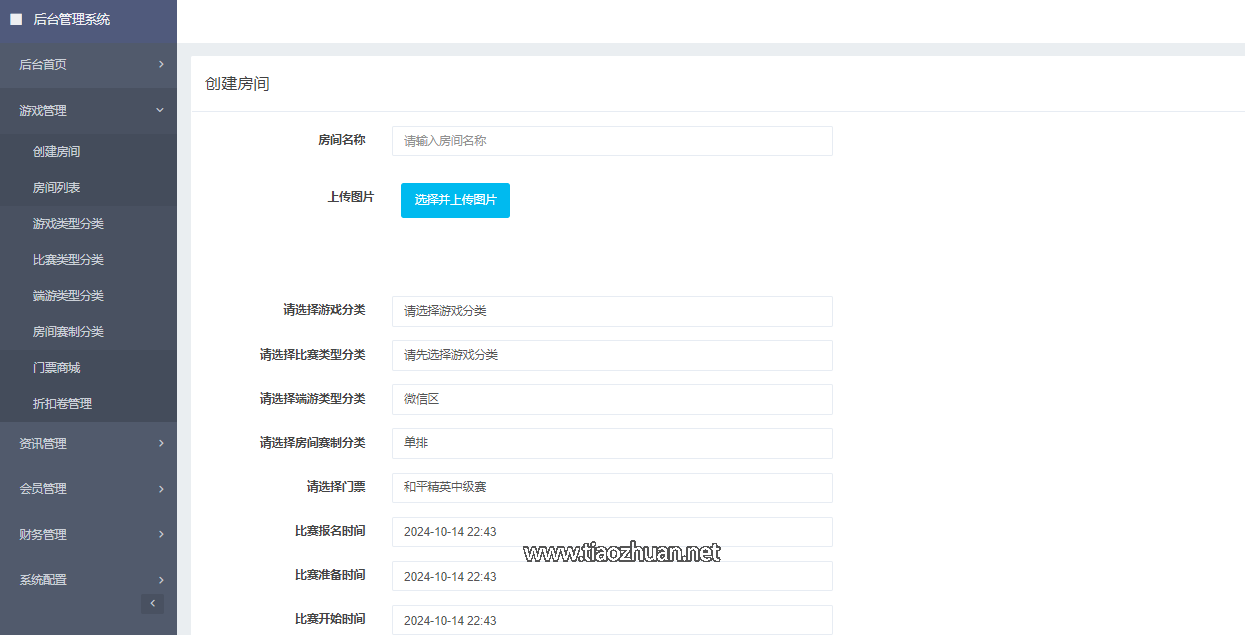Go to 房间列表 in the sidebar

coord(57,188)
